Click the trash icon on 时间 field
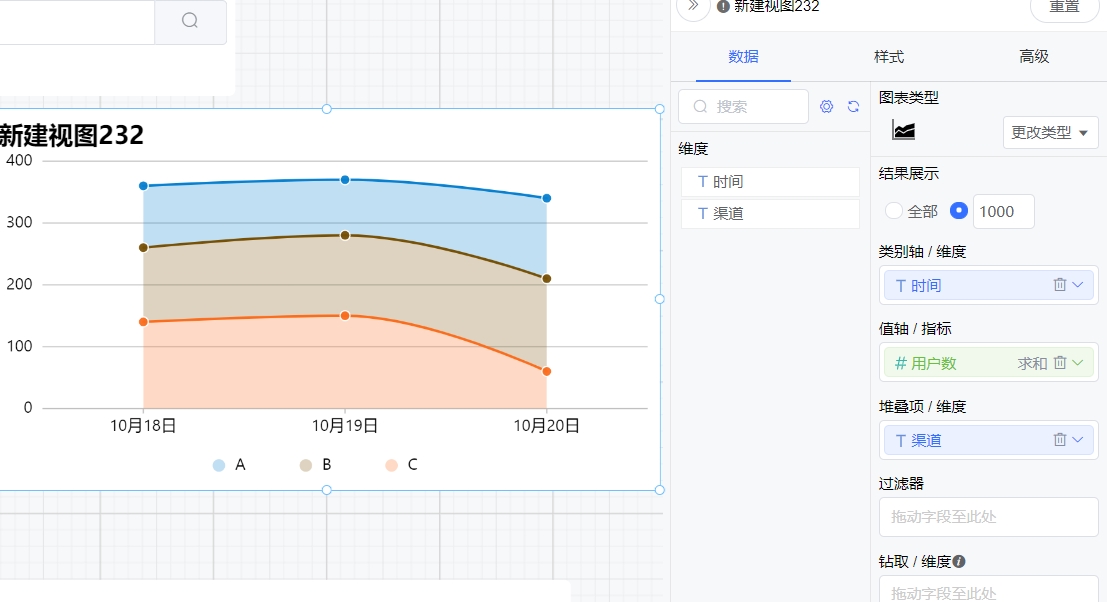Image resolution: width=1107 pixels, height=602 pixels. point(1060,285)
